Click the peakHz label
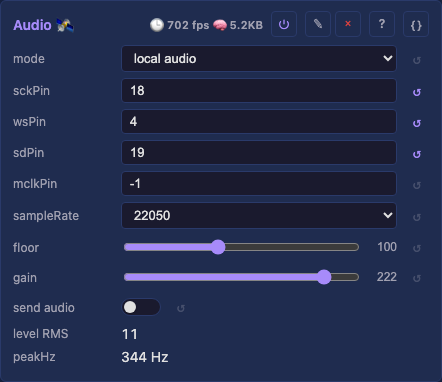 coord(34,357)
